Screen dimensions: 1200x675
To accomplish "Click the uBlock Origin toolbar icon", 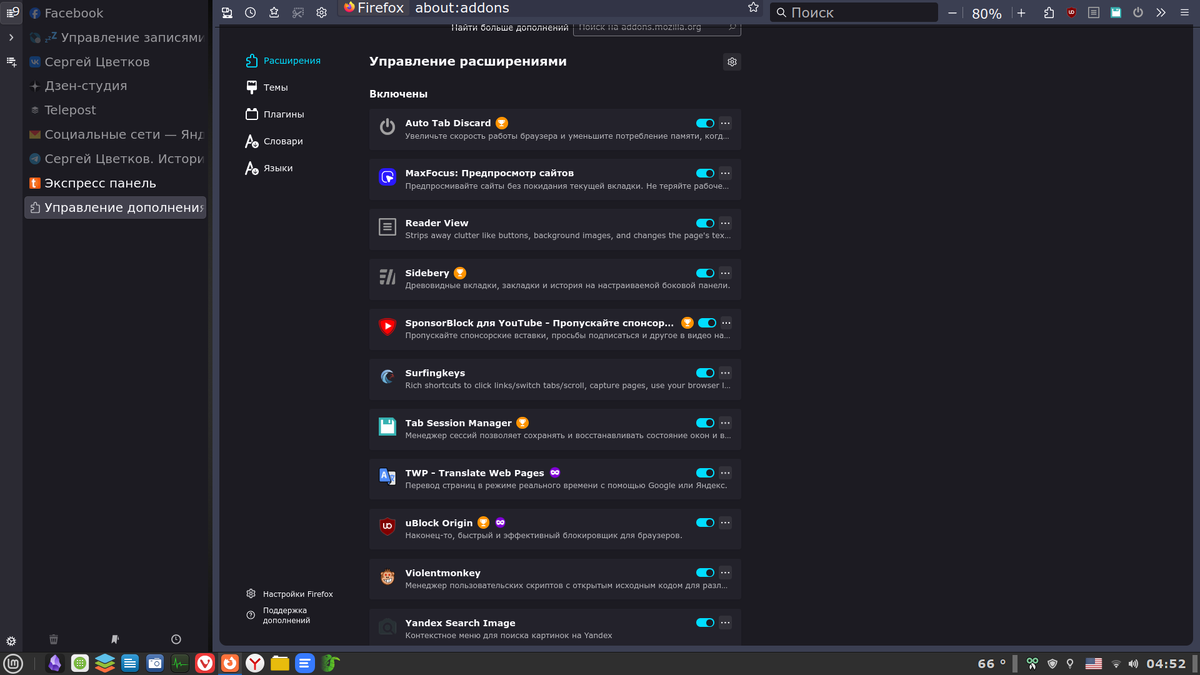I will [1072, 13].
